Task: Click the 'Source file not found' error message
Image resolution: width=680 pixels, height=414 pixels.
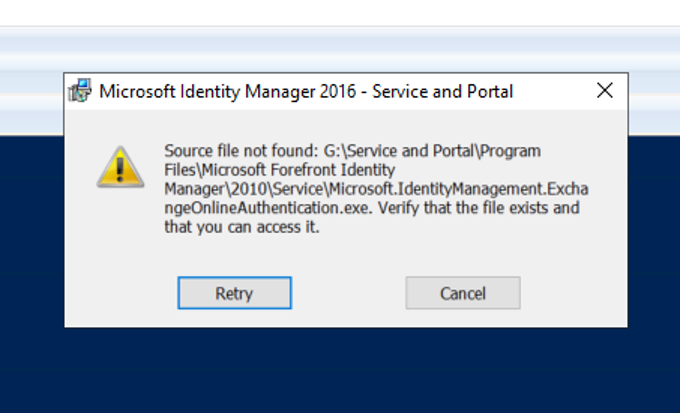Action: click(376, 189)
